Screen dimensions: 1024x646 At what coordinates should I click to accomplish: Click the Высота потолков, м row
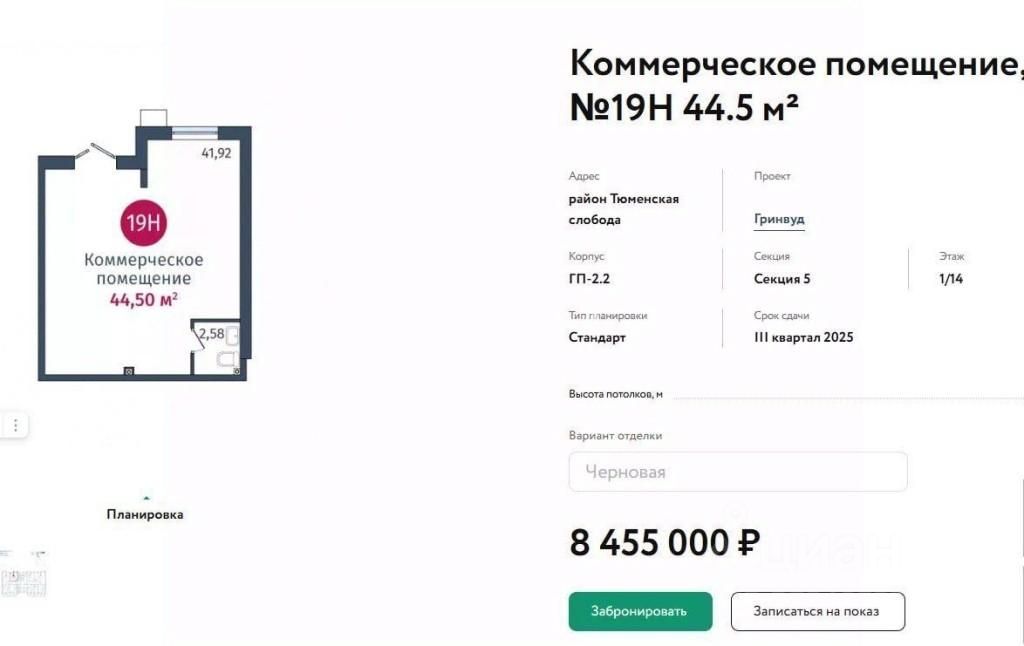(x=796, y=395)
